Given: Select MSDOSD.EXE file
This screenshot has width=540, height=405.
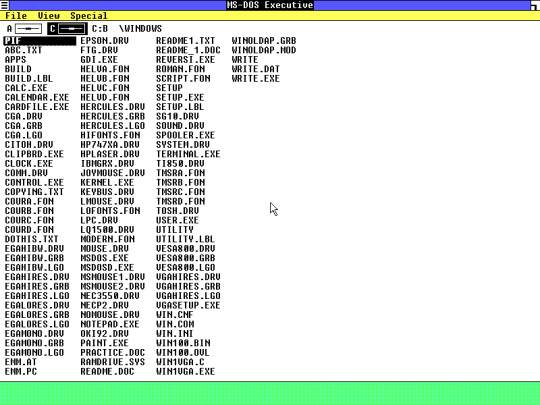Looking at the screenshot, I should point(107,268).
